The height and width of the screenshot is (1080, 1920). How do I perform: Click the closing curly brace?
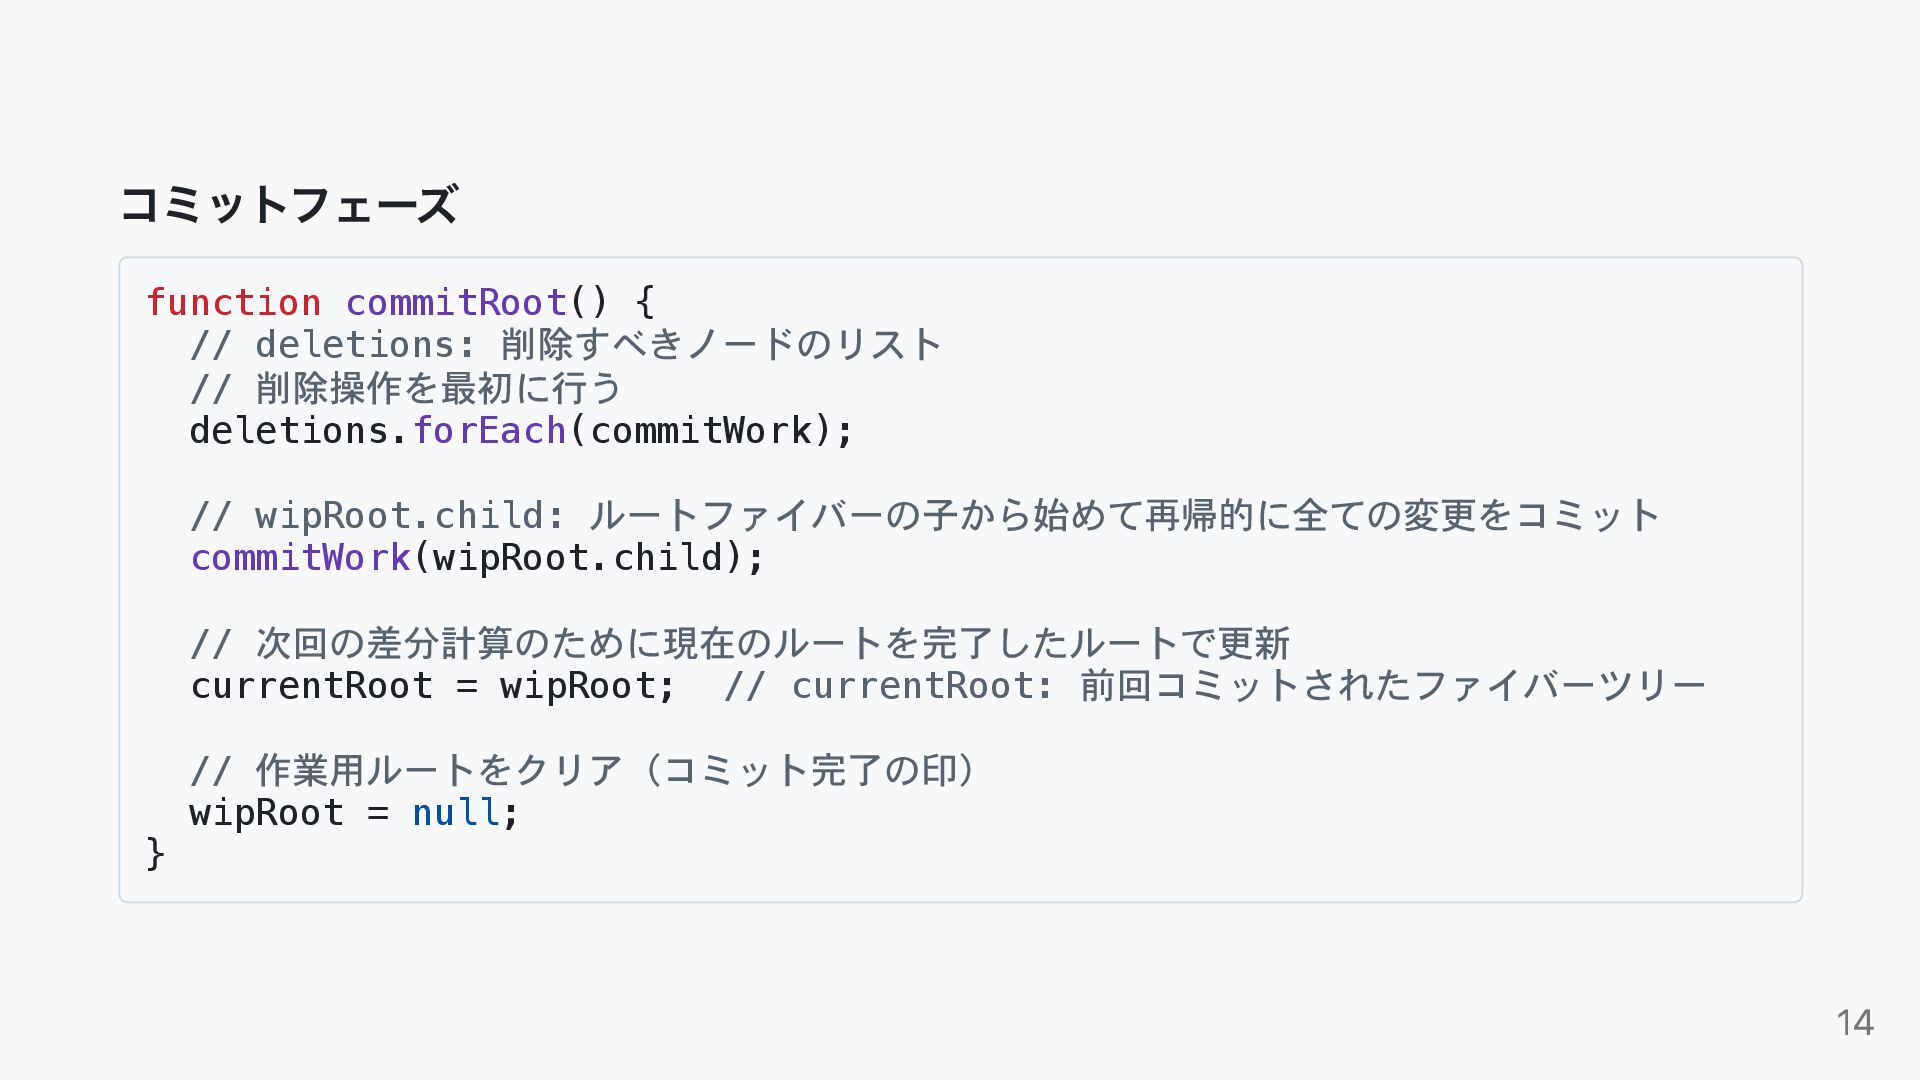156,854
